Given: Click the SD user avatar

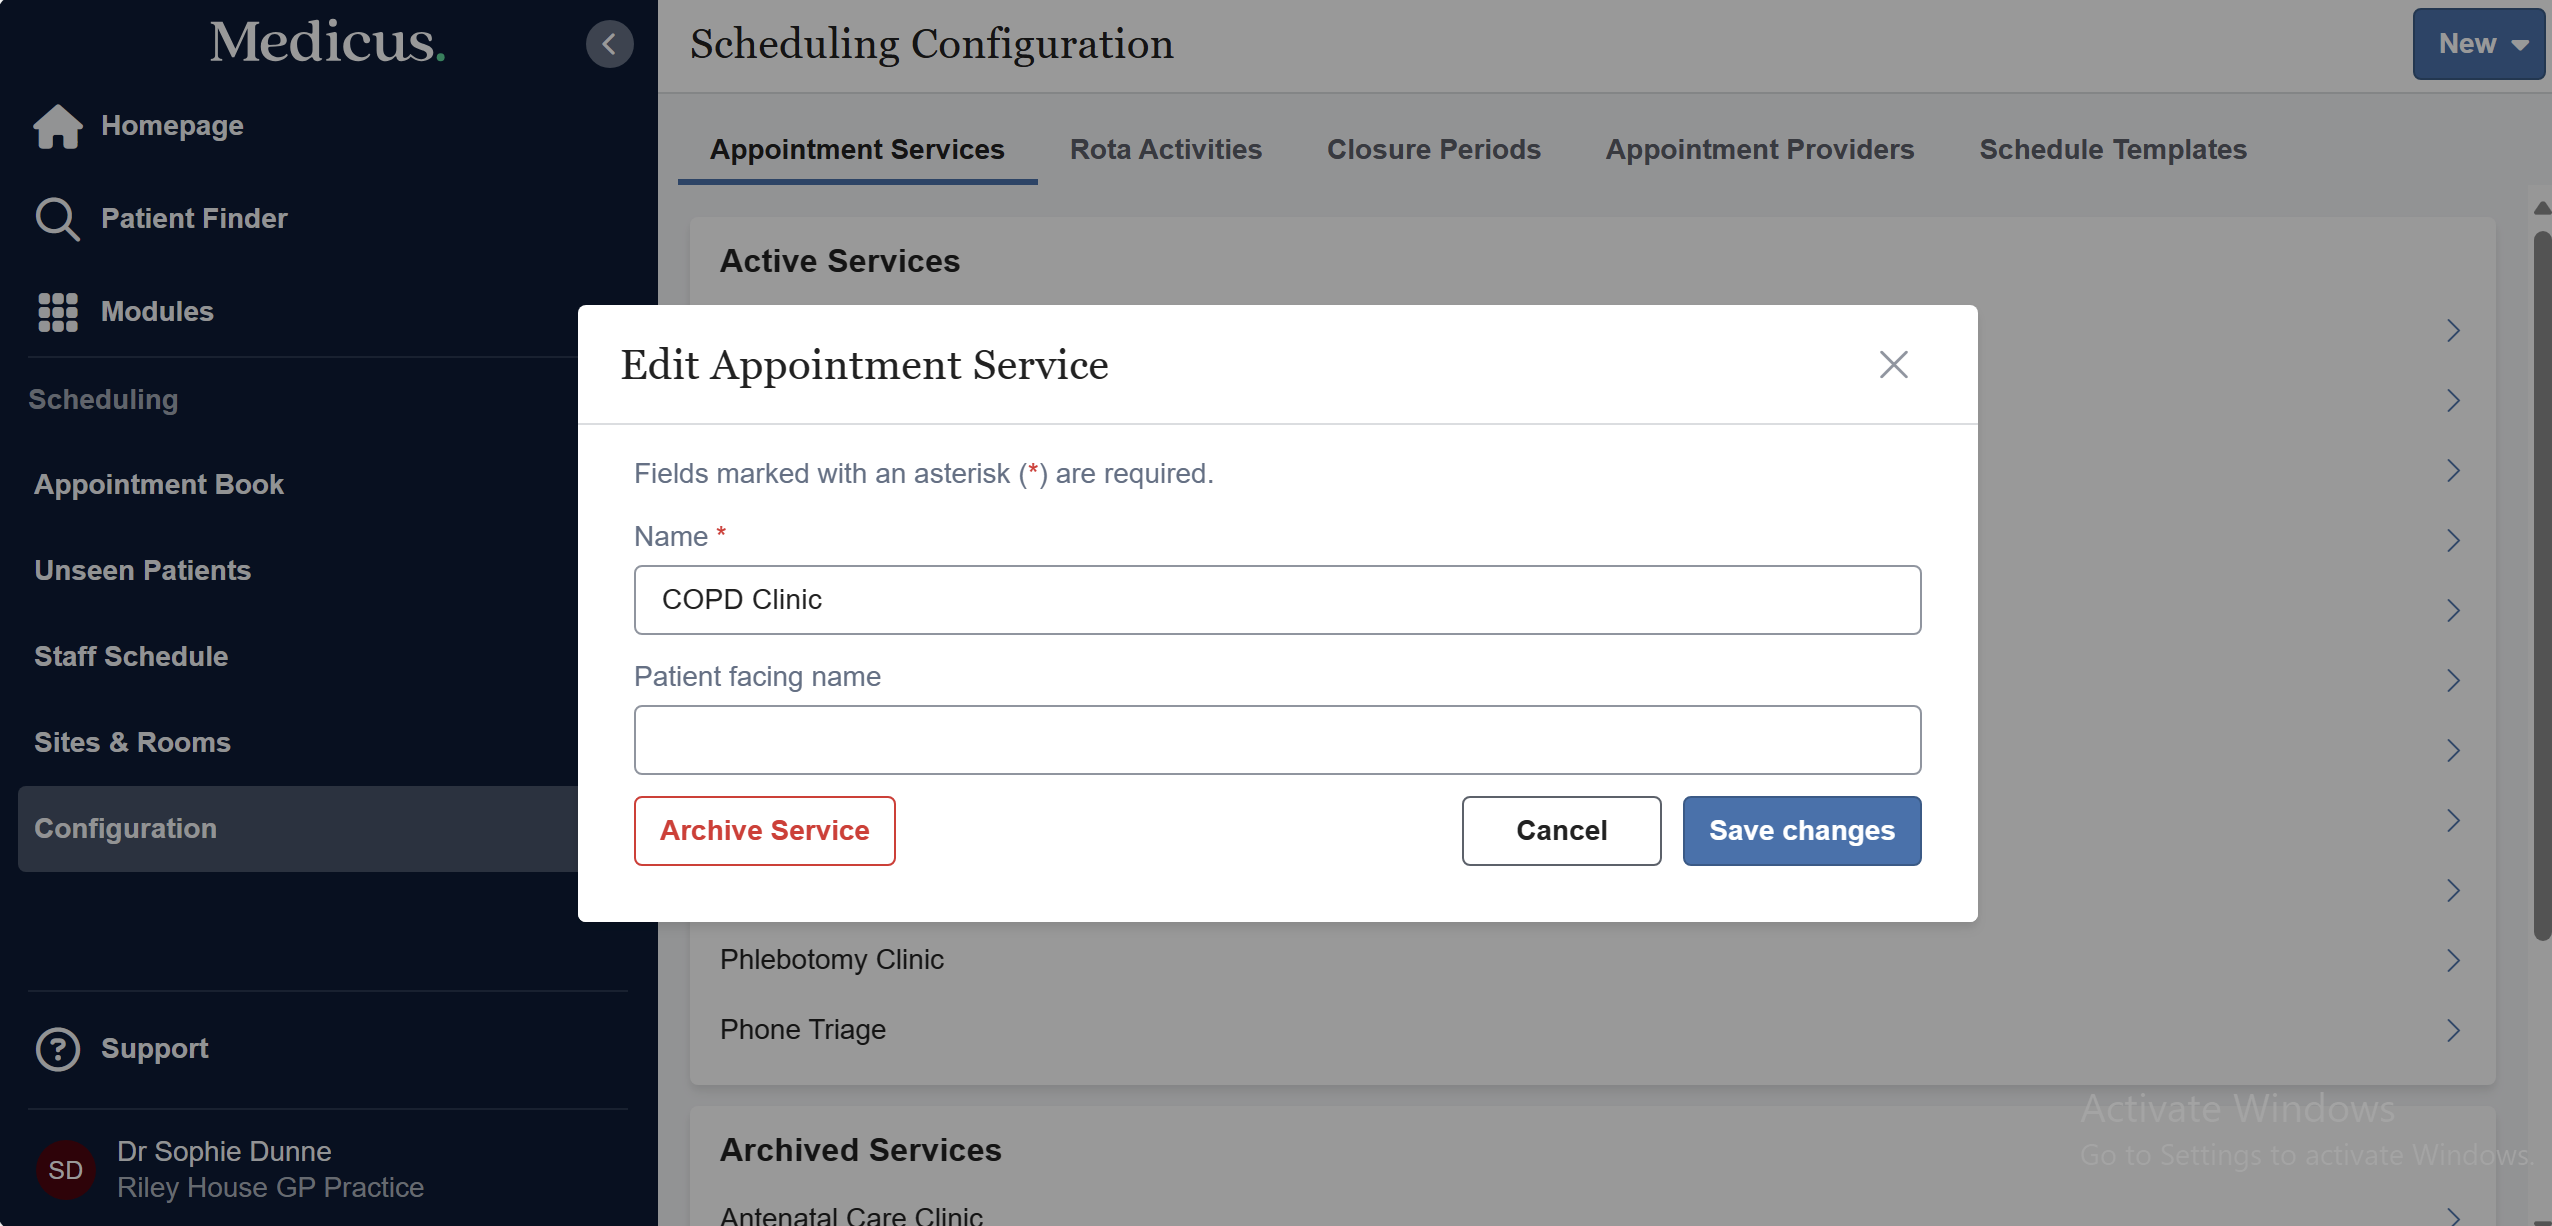Looking at the screenshot, I should pyautogui.click(x=65, y=1170).
